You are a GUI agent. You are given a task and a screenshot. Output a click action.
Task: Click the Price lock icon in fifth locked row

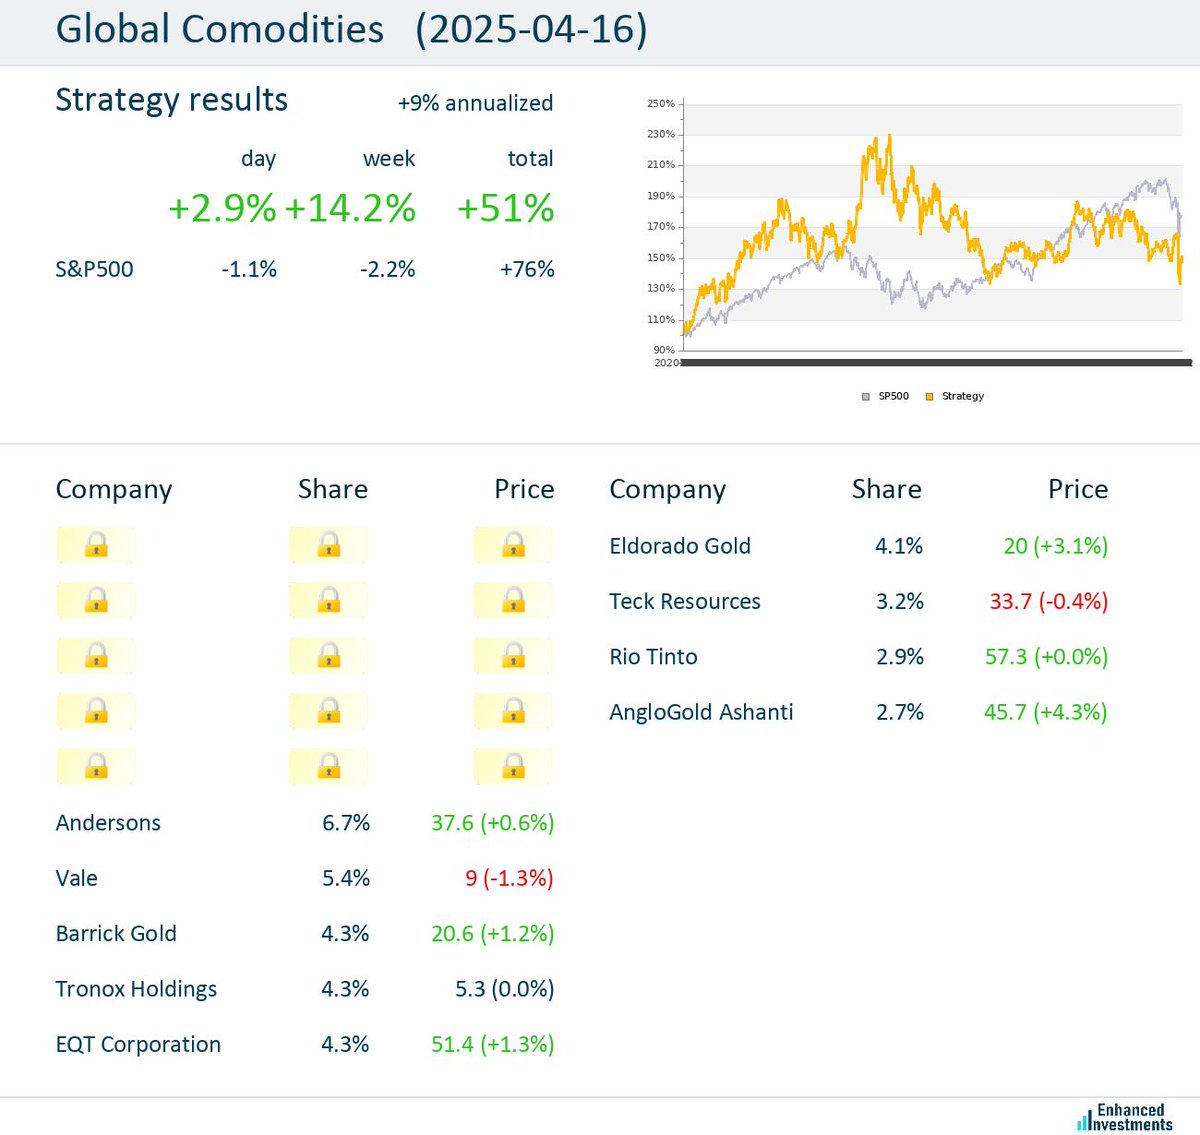point(513,767)
